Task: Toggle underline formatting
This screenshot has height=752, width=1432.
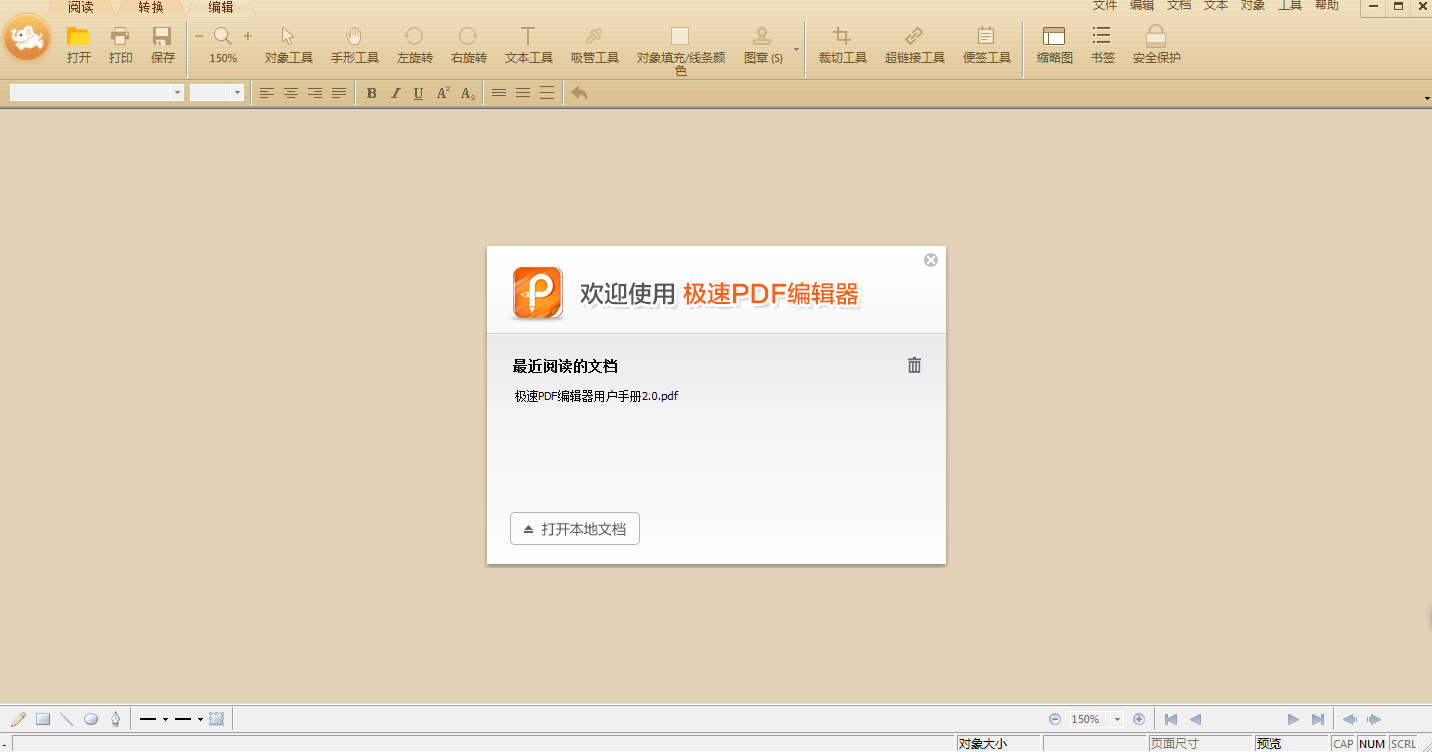Action: click(x=418, y=93)
